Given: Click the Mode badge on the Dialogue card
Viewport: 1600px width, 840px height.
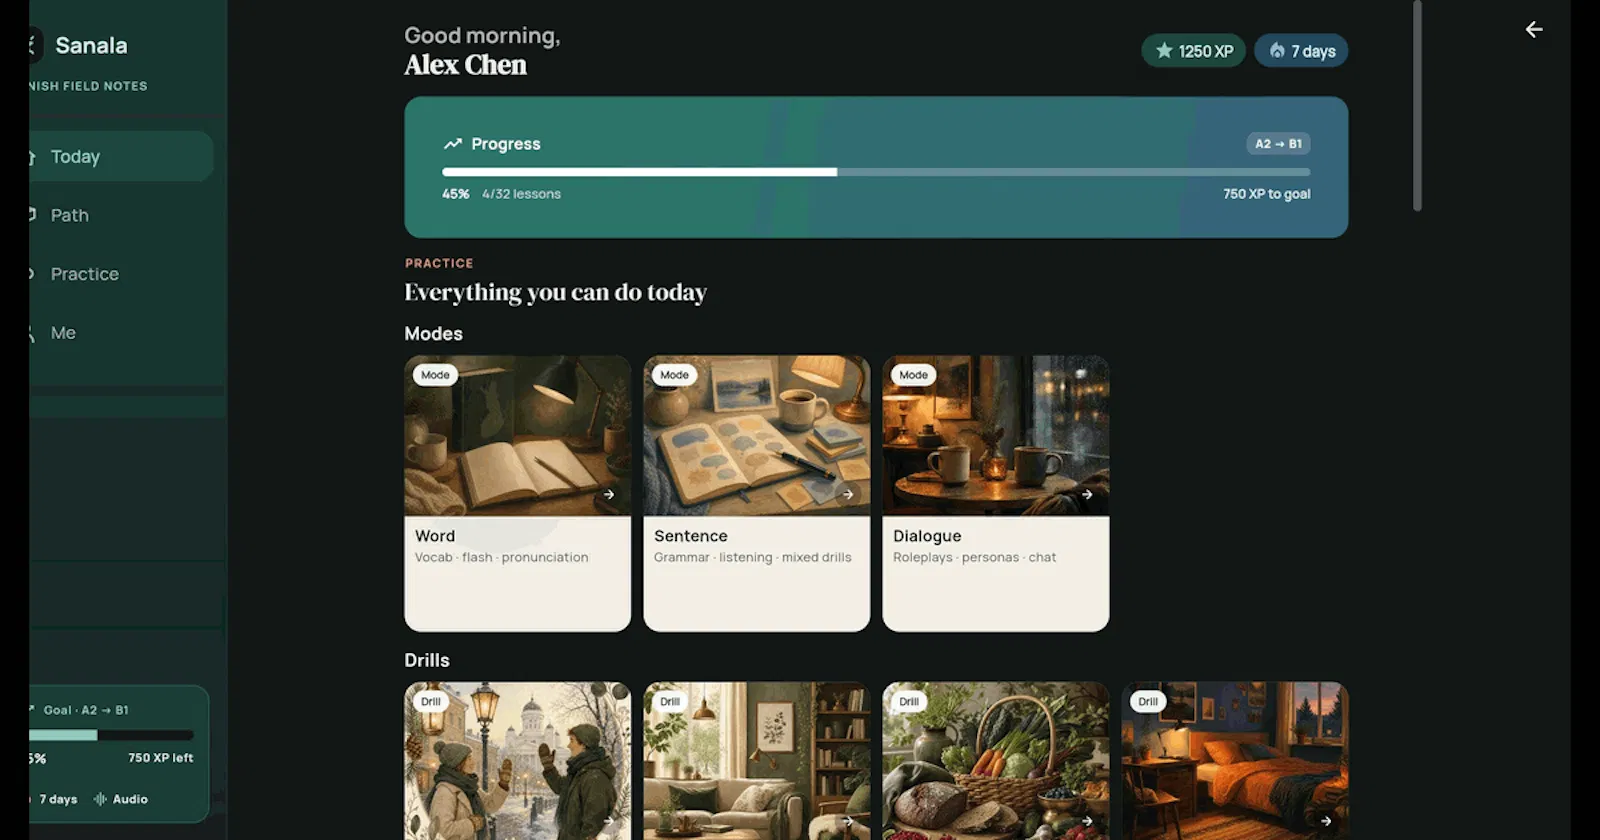Looking at the screenshot, I should (913, 375).
